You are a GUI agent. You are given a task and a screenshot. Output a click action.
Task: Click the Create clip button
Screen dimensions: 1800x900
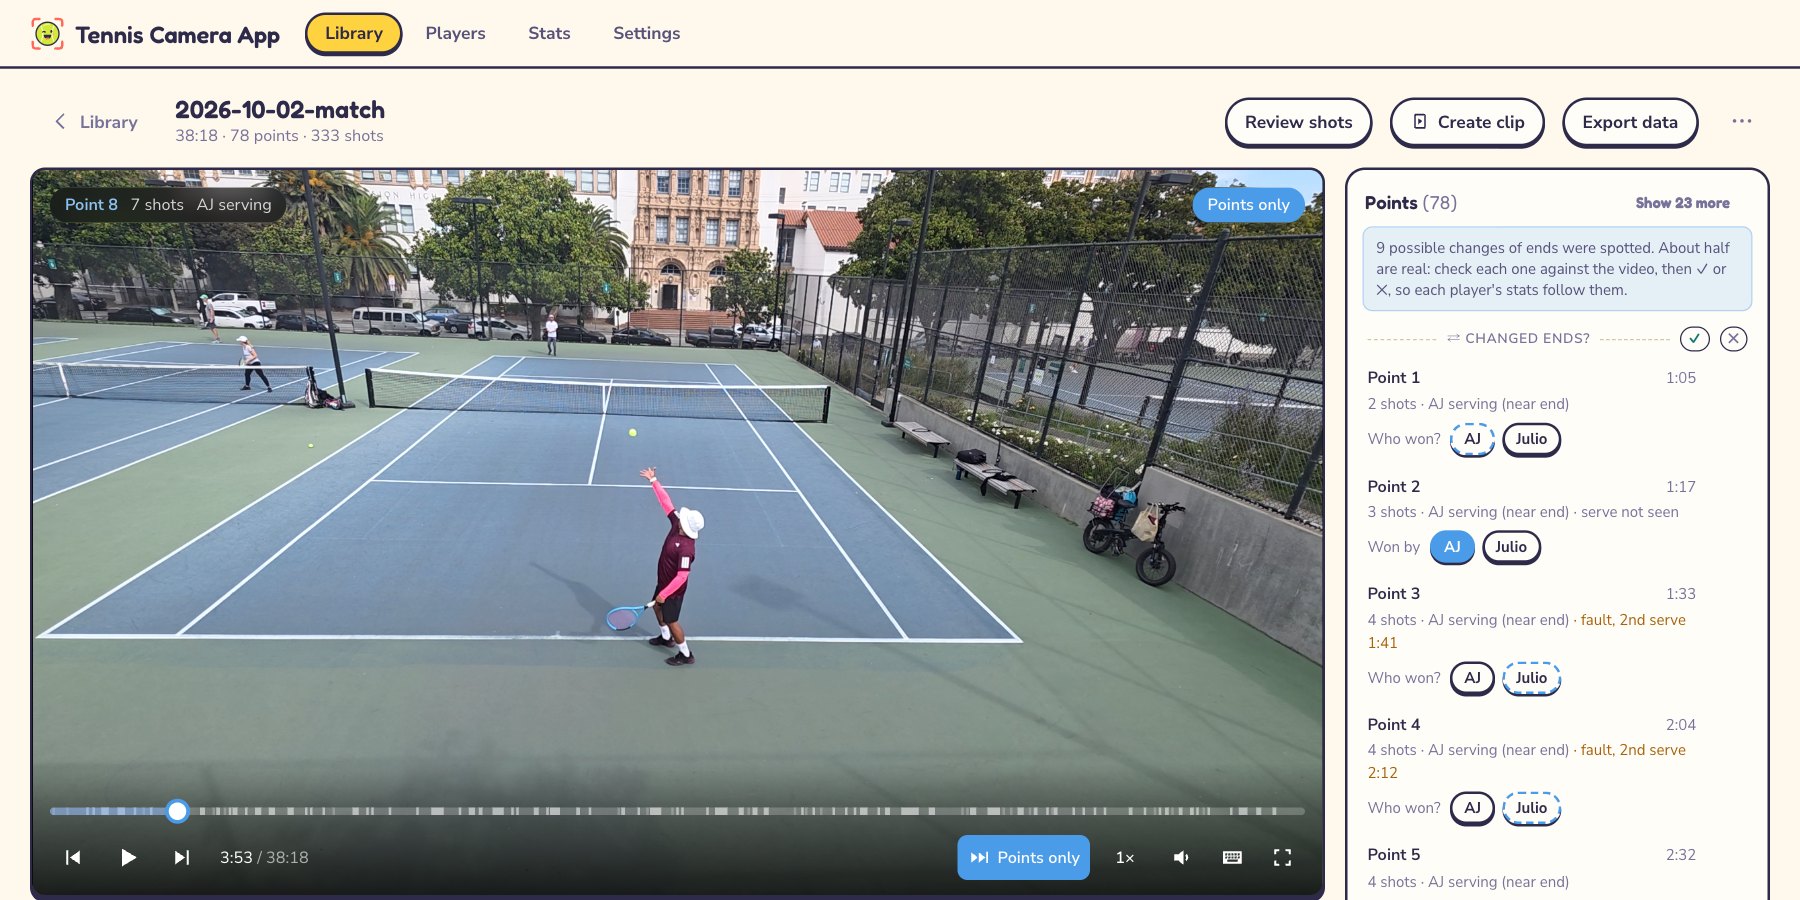(1467, 122)
